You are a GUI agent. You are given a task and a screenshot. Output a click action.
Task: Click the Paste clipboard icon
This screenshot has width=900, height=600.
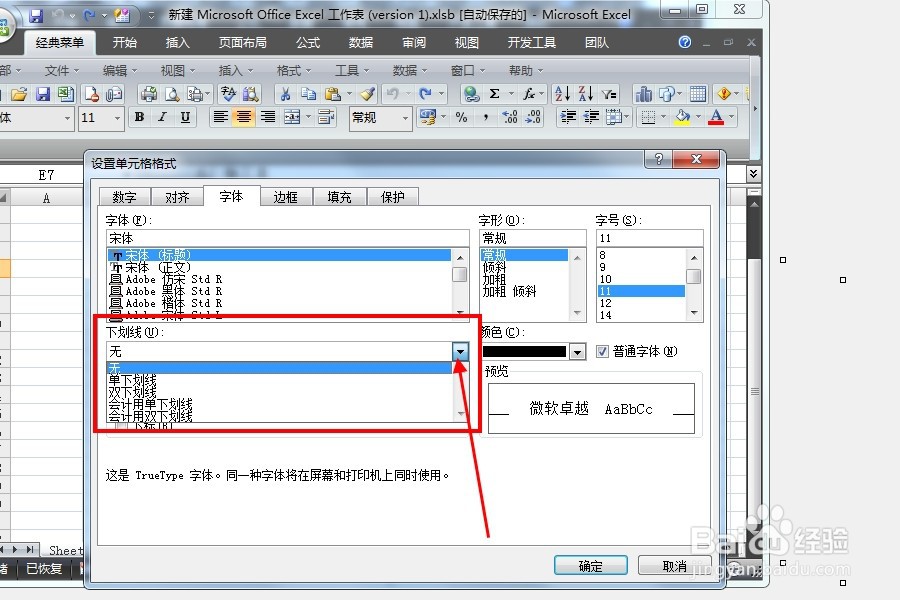pos(332,94)
